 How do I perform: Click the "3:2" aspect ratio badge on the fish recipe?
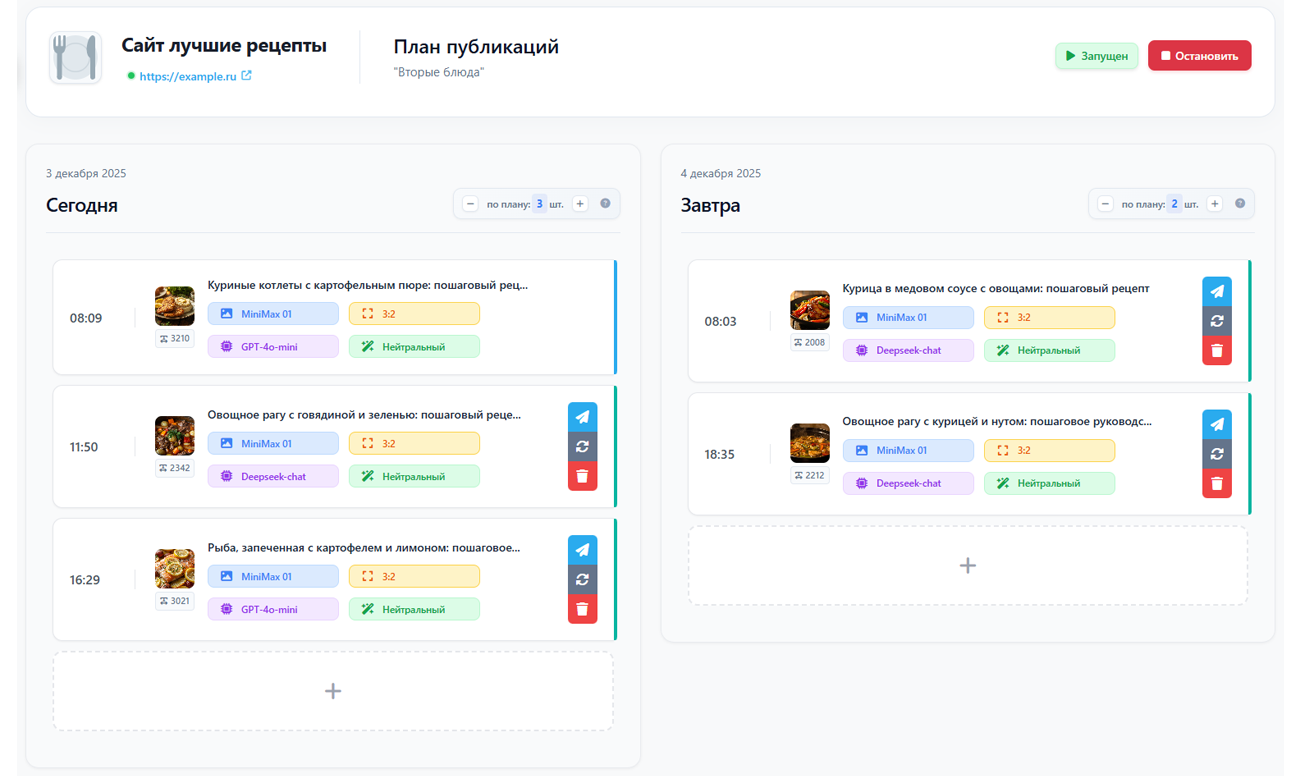(414, 576)
